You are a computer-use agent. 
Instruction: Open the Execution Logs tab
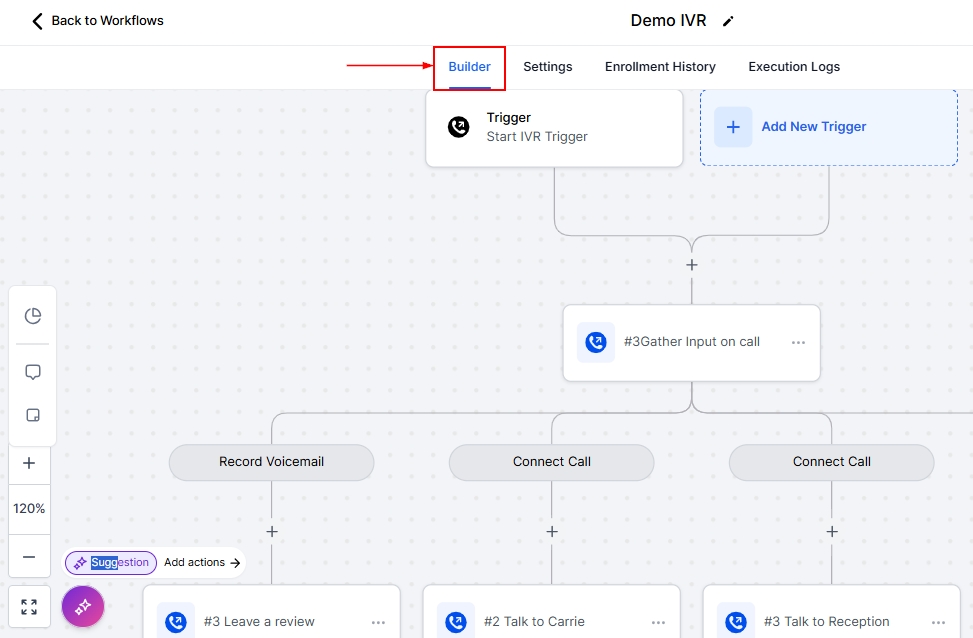click(x=794, y=67)
